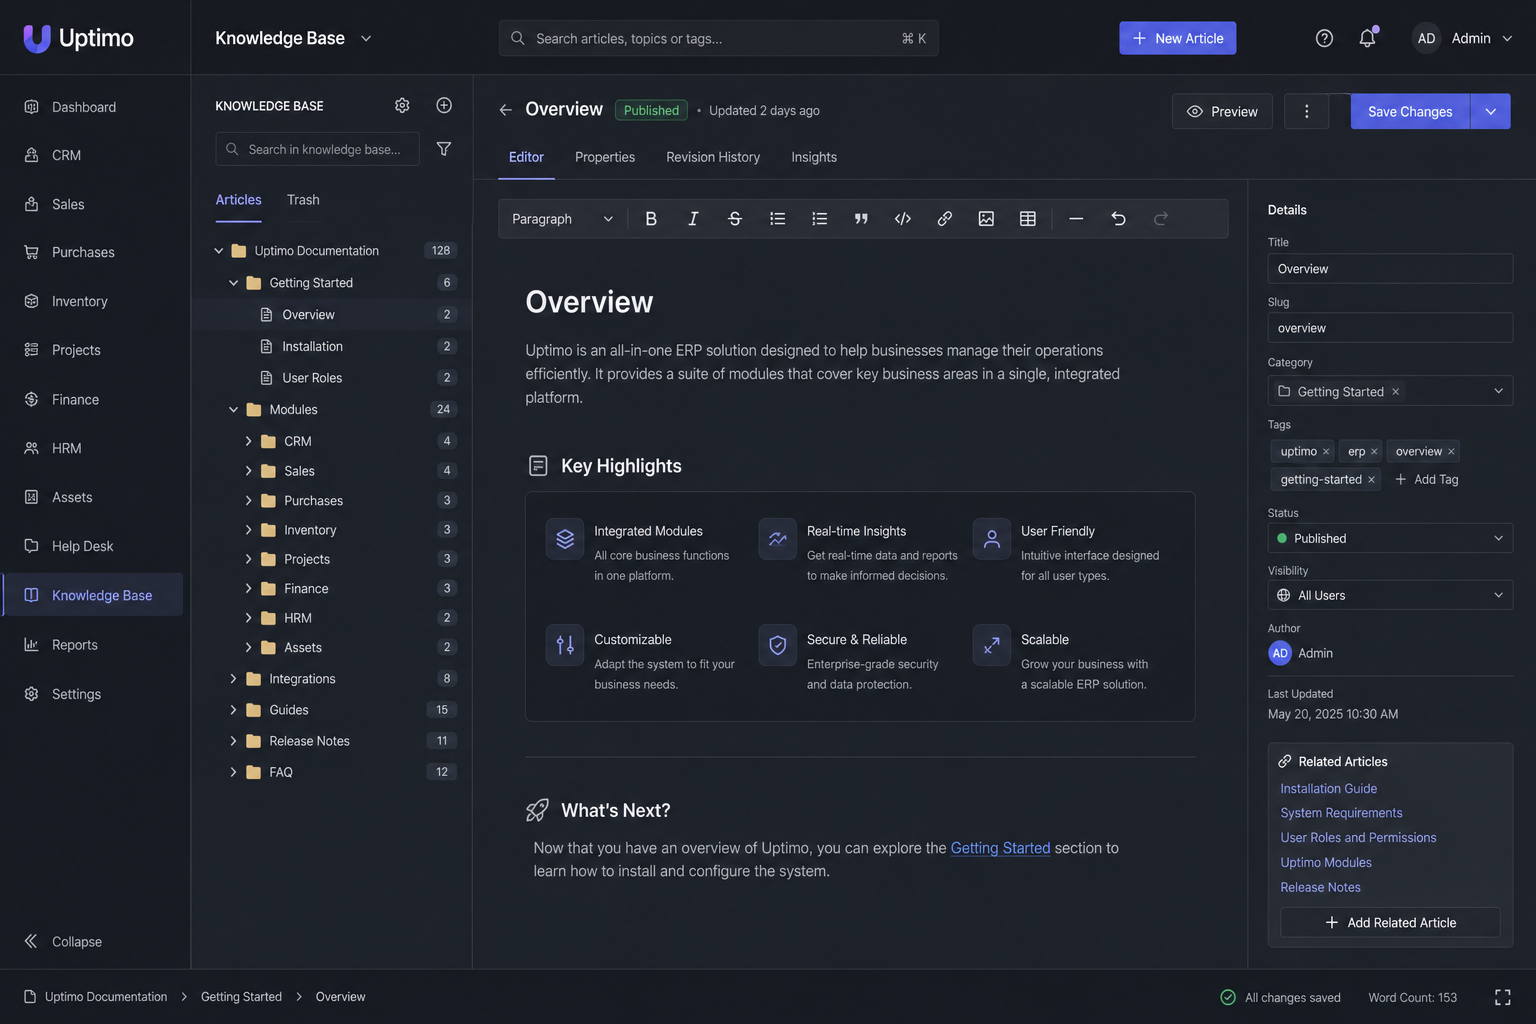Insert a code block

click(903, 219)
